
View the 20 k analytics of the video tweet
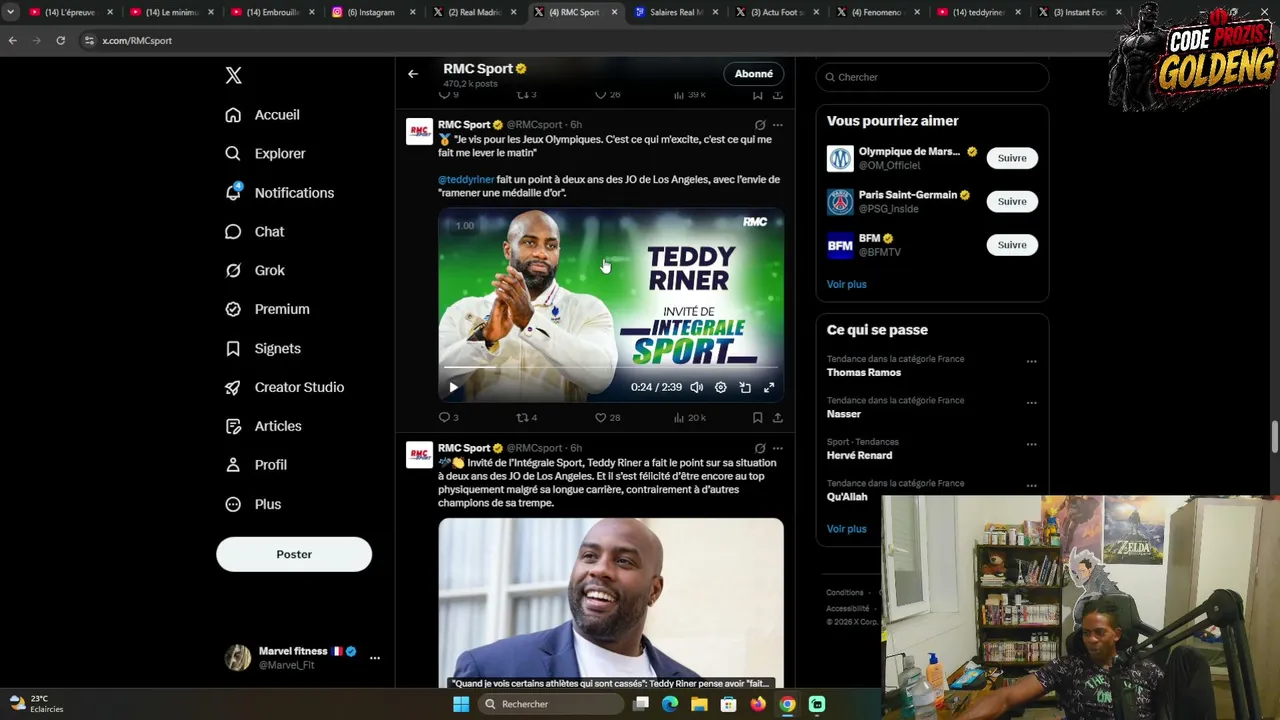point(689,418)
